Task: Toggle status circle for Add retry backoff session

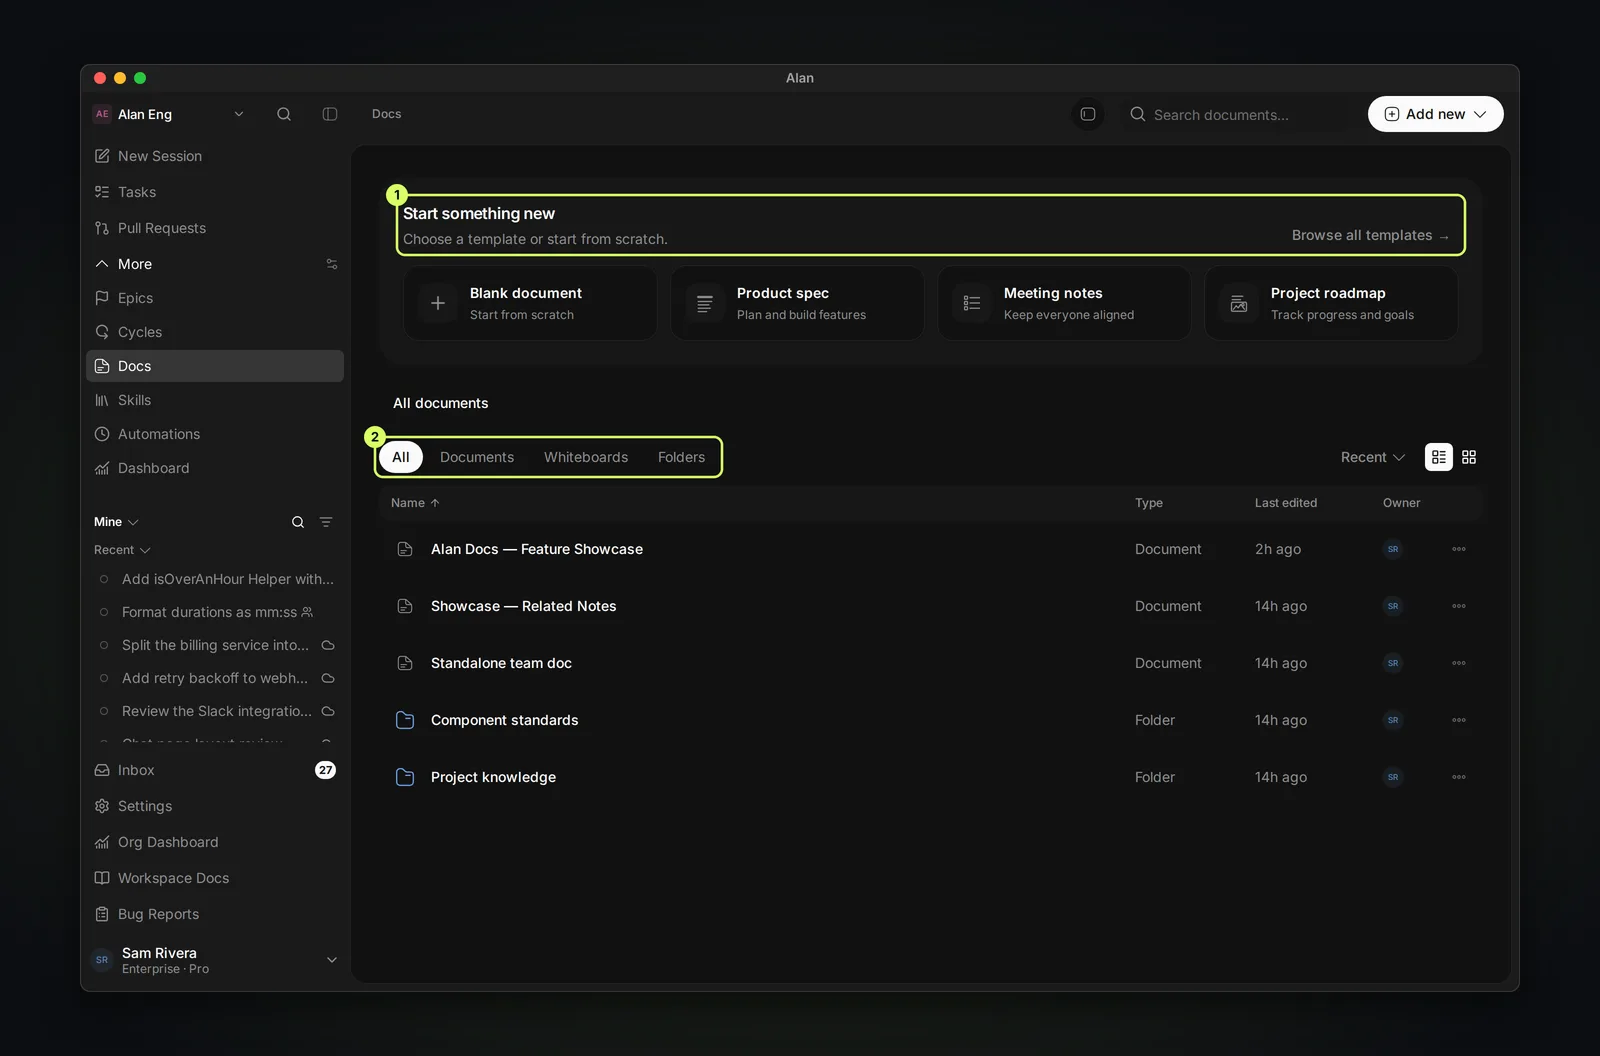Action: [104, 678]
